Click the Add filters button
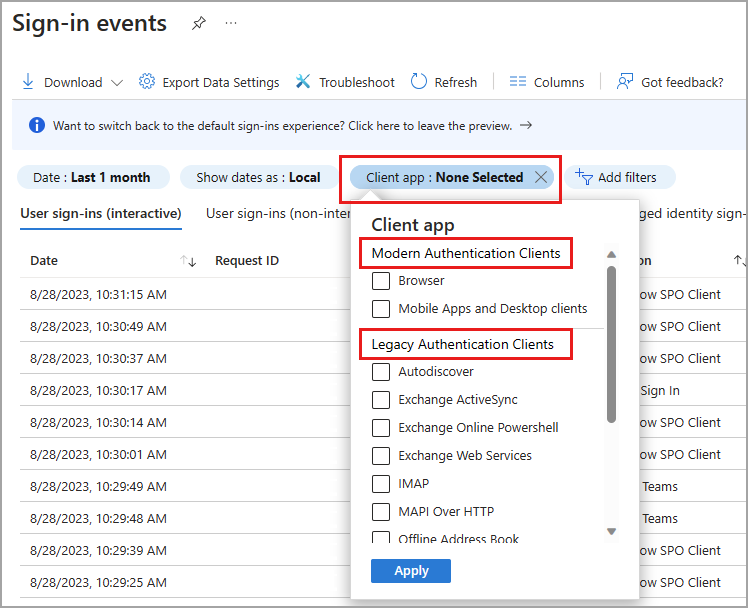 click(x=618, y=177)
